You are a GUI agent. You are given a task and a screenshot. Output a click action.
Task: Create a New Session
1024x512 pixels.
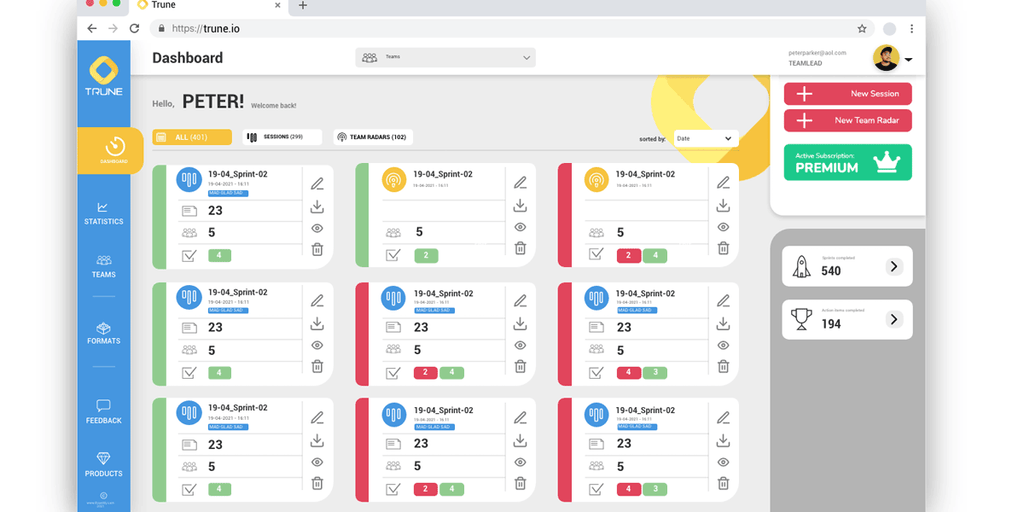point(848,93)
